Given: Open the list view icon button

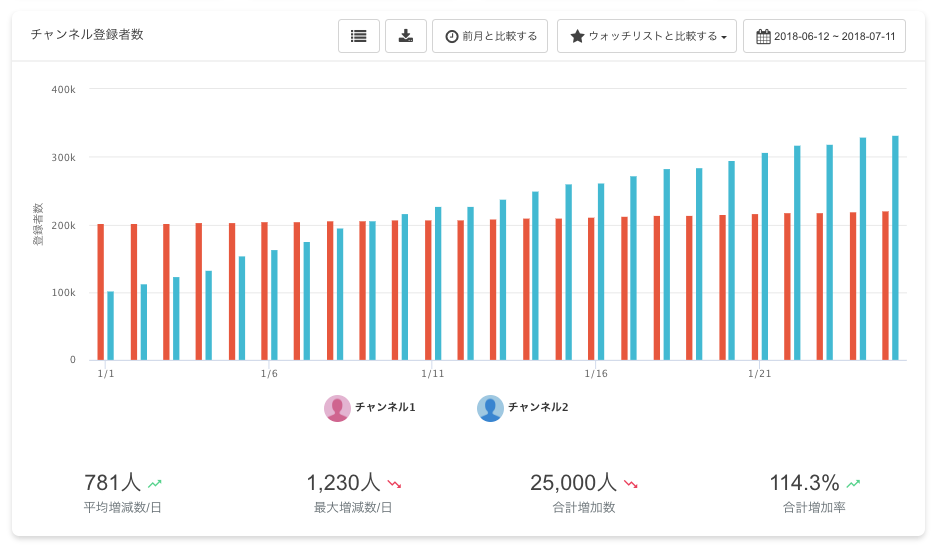Looking at the screenshot, I should (x=359, y=36).
